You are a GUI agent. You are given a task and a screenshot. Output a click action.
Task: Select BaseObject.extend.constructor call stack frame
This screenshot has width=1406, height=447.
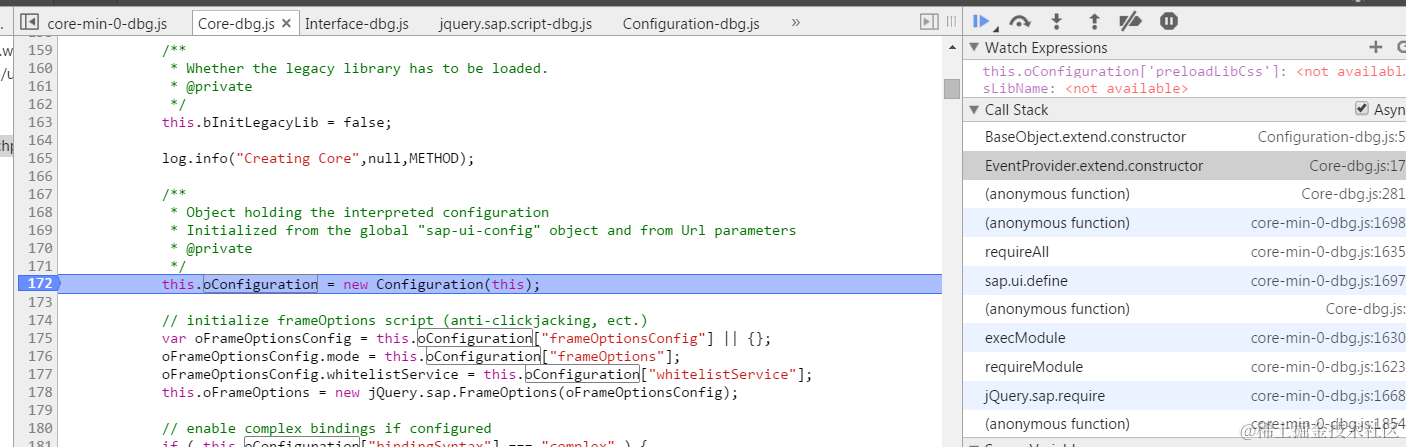1184,137
